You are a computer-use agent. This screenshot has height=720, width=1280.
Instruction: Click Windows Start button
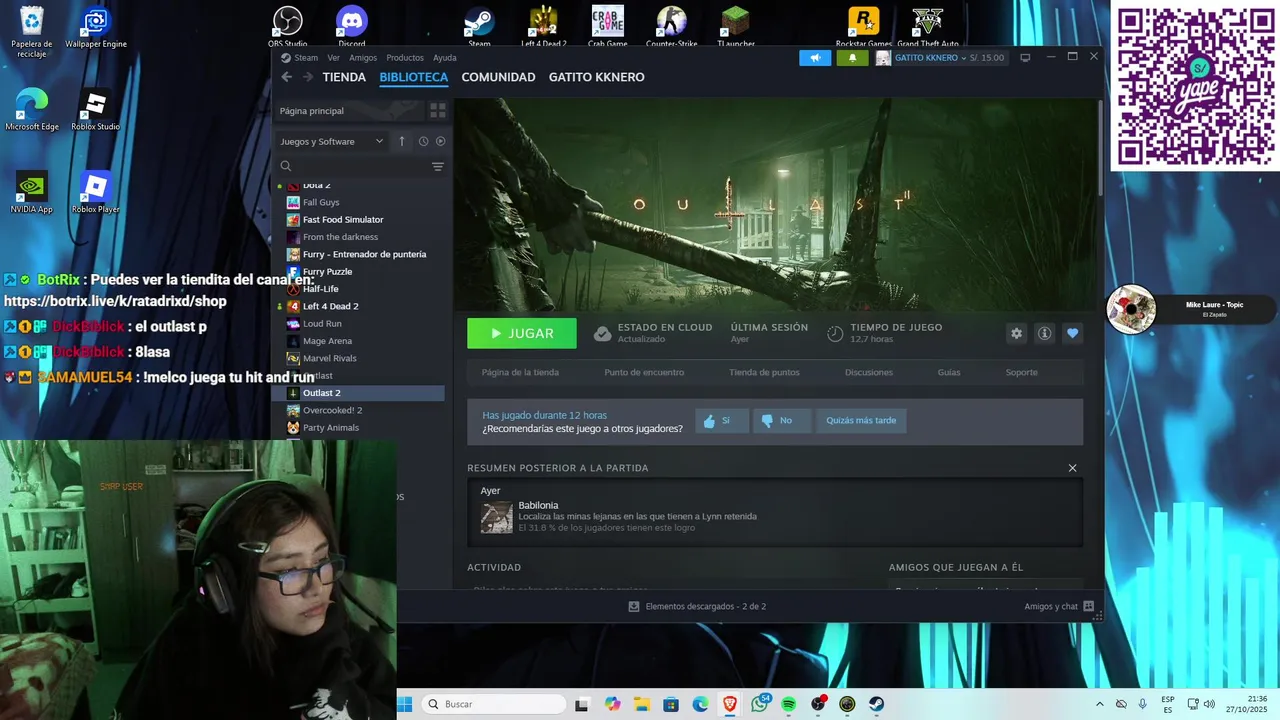pos(405,704)
